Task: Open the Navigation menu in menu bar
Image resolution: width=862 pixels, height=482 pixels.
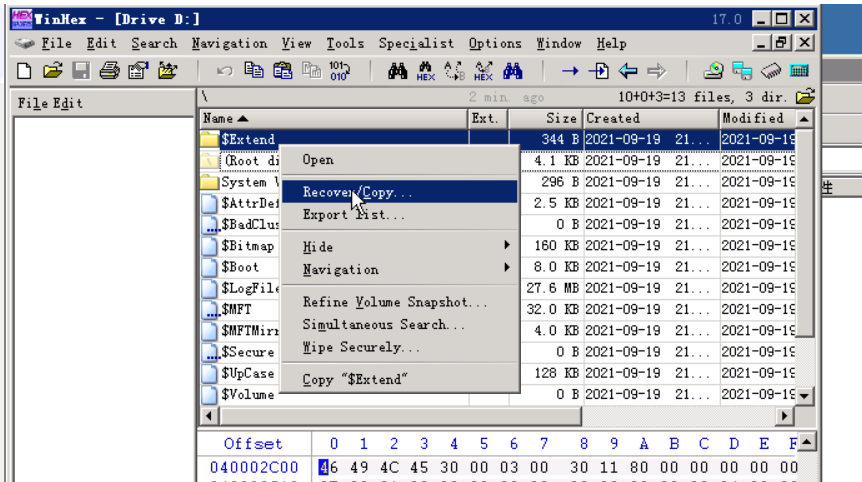Action: coord(229,43)
